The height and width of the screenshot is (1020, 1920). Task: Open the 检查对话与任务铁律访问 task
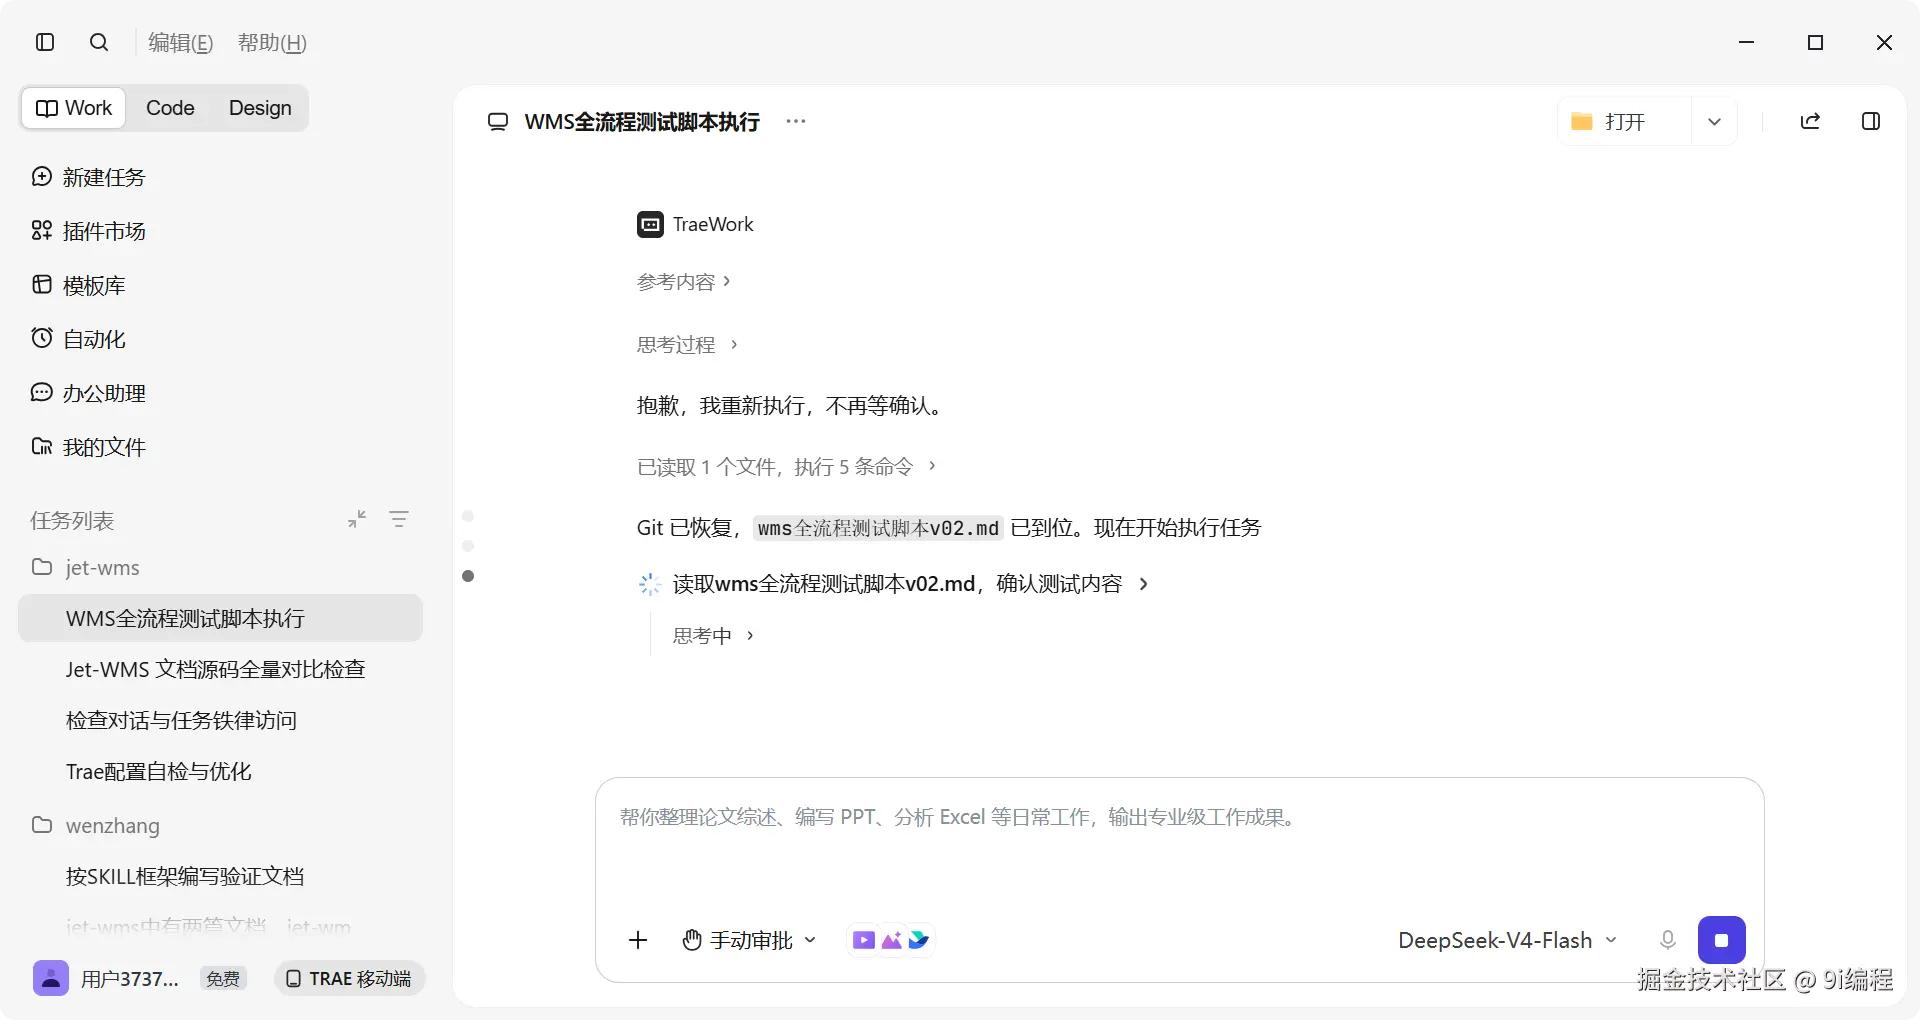(181, 720)
